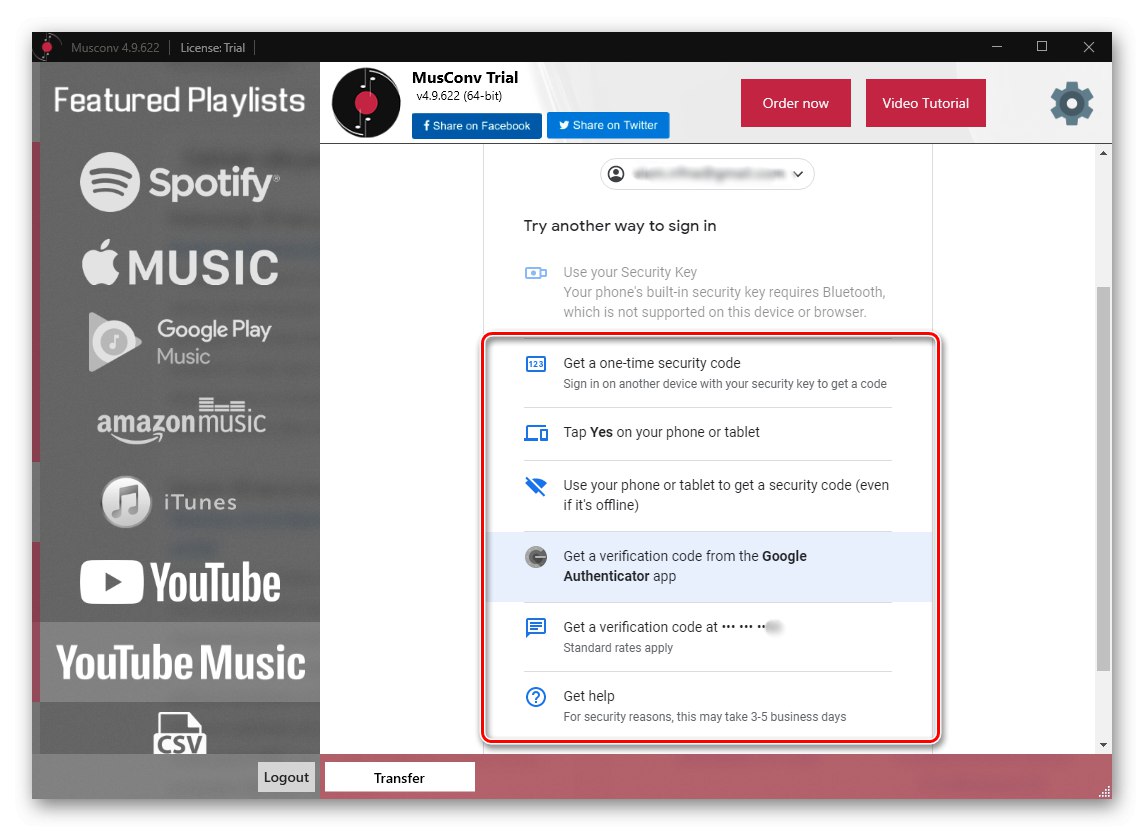Click Share on Facebook button
The image size is (1144, 831).
click(x=476, y=125)
